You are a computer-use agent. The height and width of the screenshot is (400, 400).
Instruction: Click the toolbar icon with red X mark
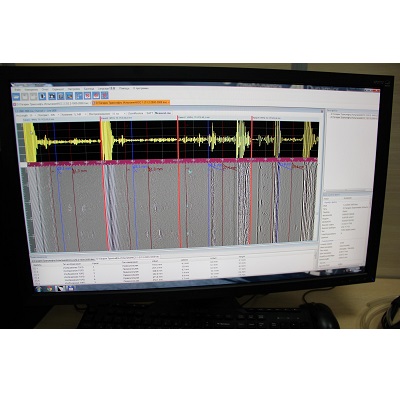pos(87,96)
